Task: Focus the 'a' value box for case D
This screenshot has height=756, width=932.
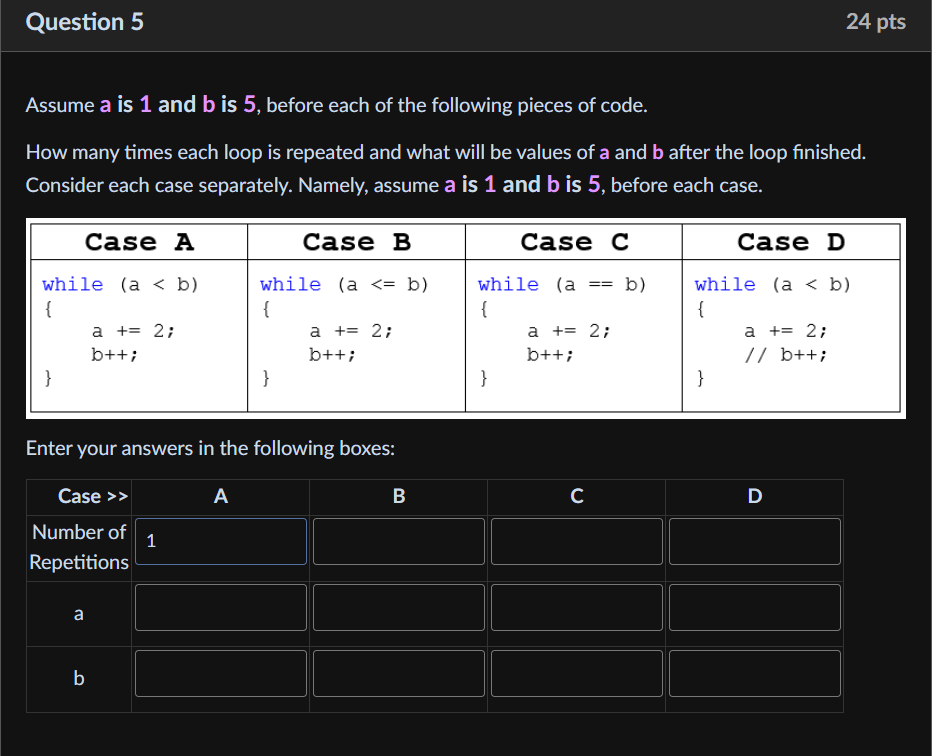Action: pyautogui.click(x=755, y=607)
